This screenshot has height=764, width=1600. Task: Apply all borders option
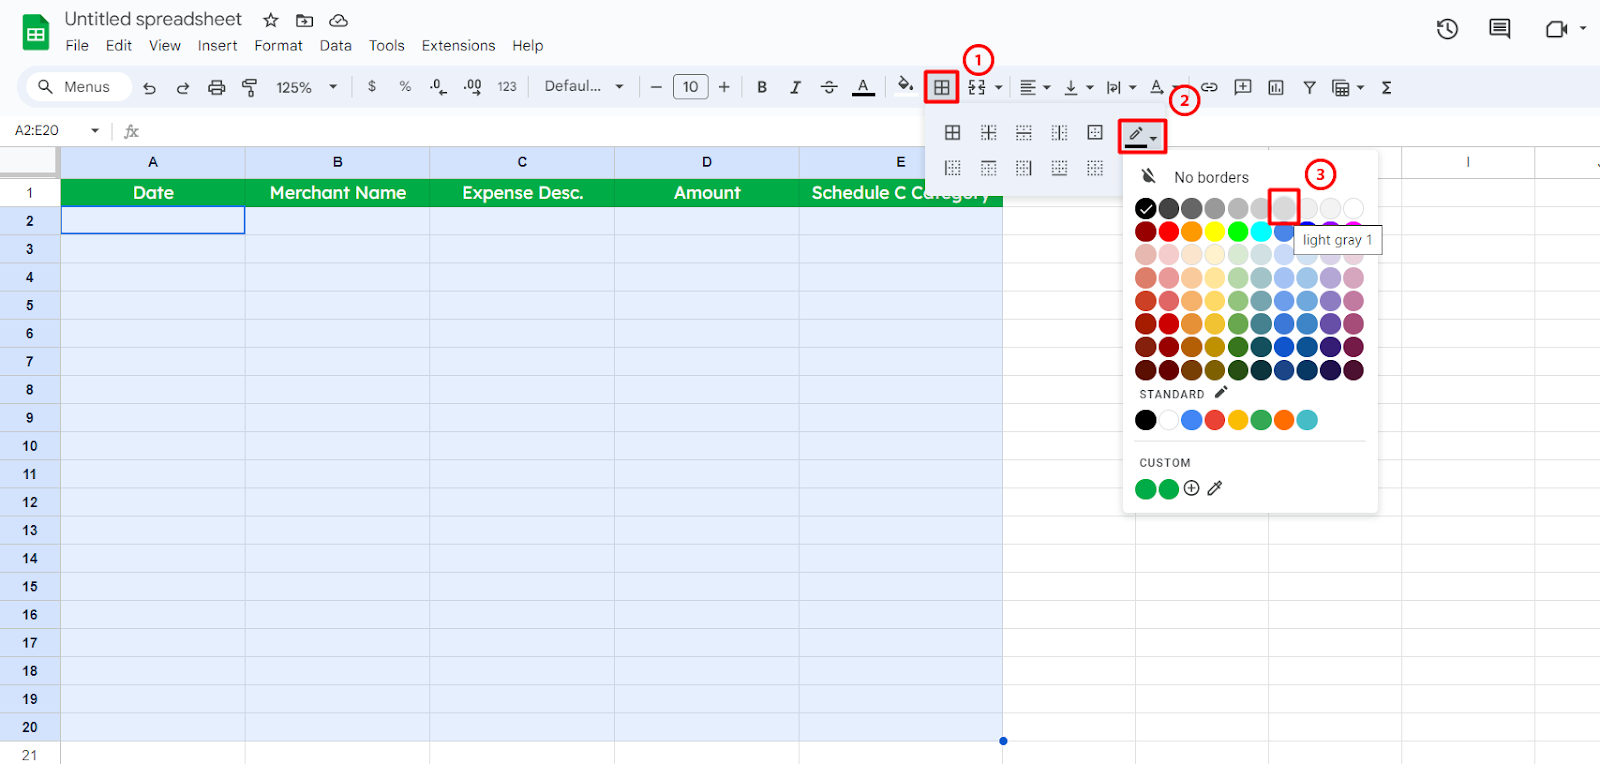tap(952, 132)
